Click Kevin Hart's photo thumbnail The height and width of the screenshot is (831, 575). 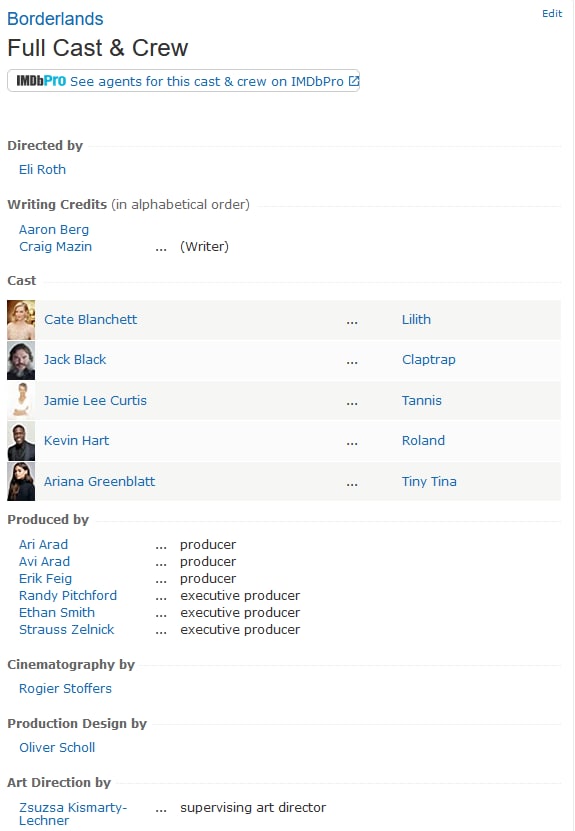pos(21,441)
